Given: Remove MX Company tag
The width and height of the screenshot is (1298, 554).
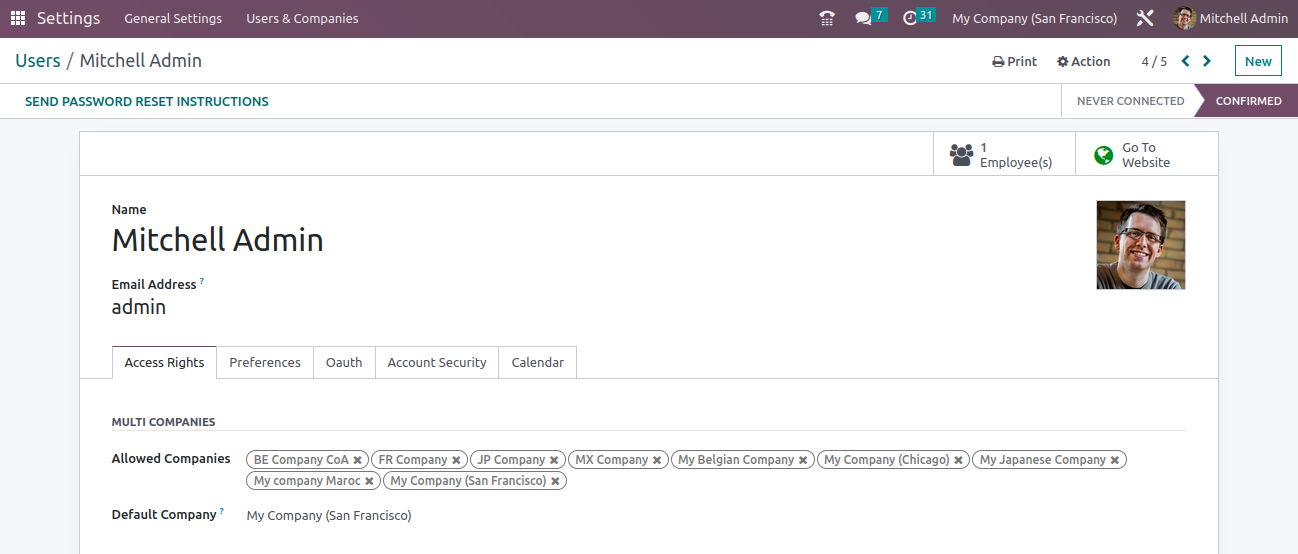Looking at the screenshot, I should (657, 460).
